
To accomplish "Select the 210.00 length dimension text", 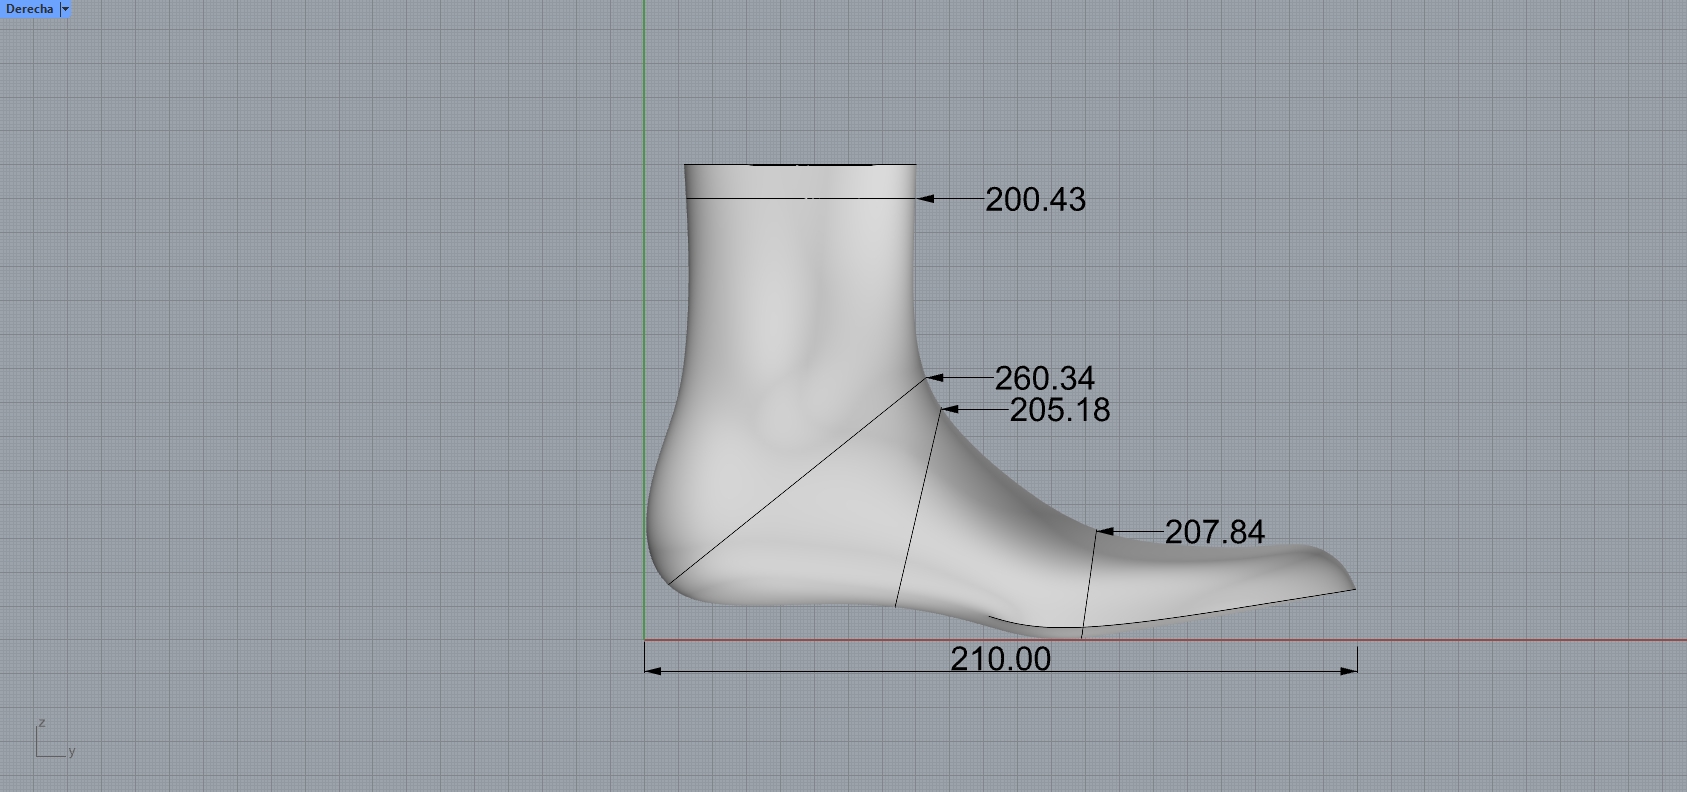I will pyautogui.click(x=1001, y=660).
